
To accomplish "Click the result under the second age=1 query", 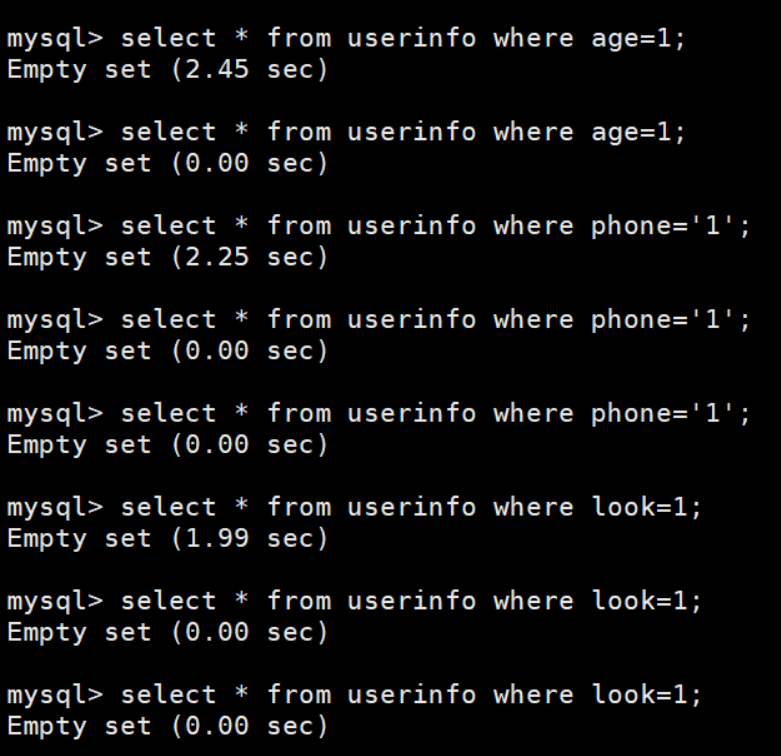I will pyautogui.click(x=167, y=163).
